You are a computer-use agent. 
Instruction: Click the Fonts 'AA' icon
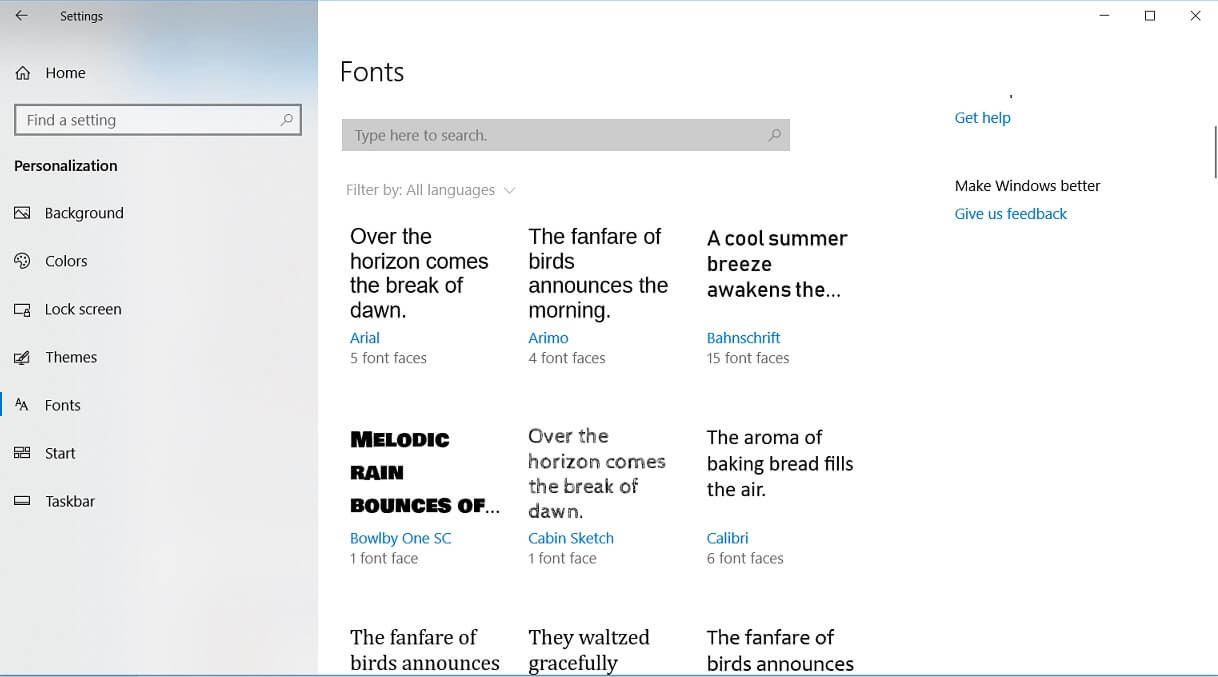(23, 405)
